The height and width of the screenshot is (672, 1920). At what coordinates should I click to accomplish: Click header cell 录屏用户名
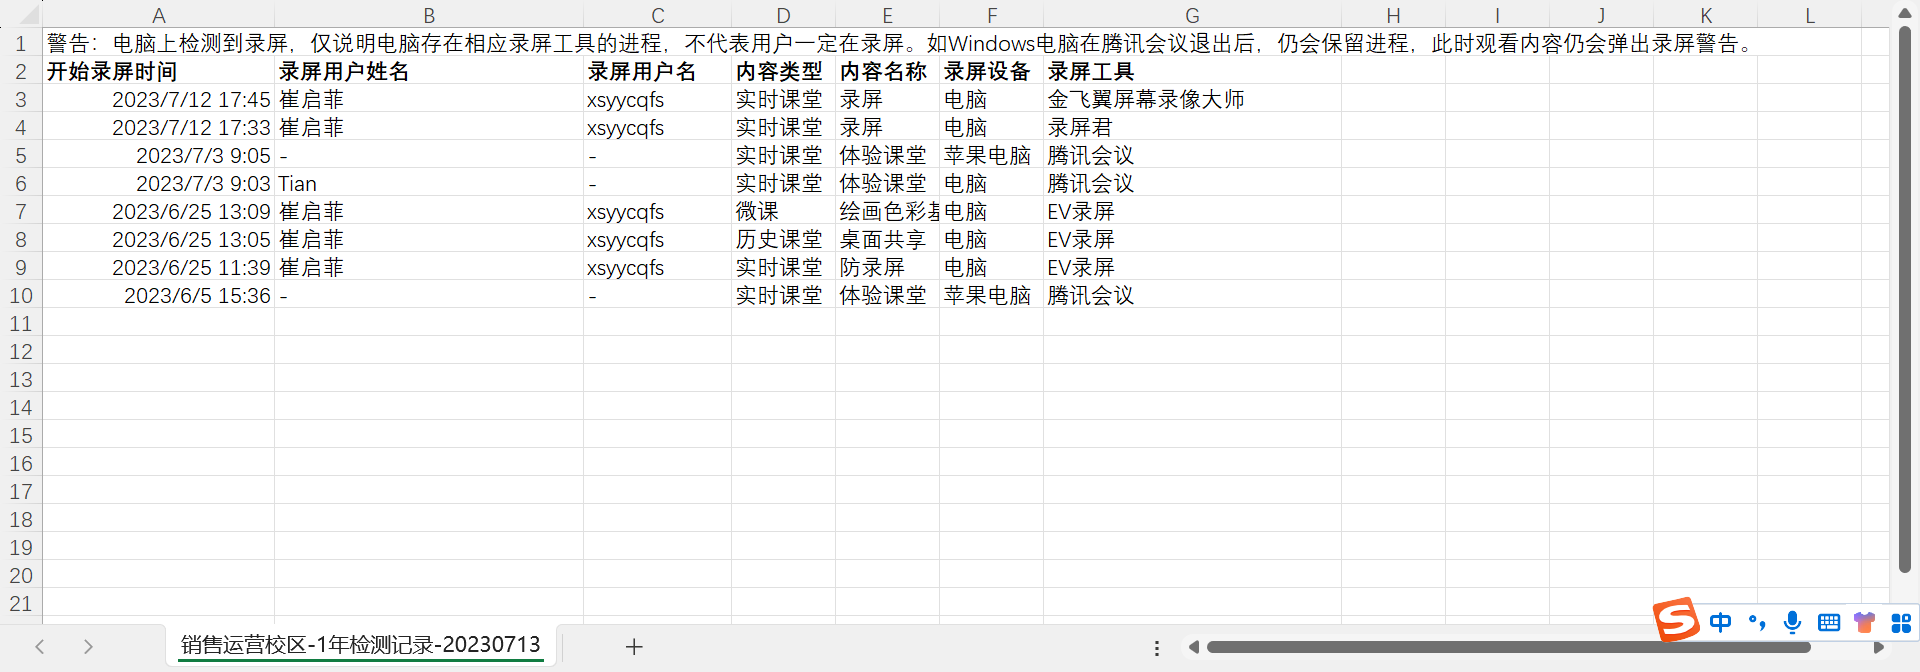[657, 72]
